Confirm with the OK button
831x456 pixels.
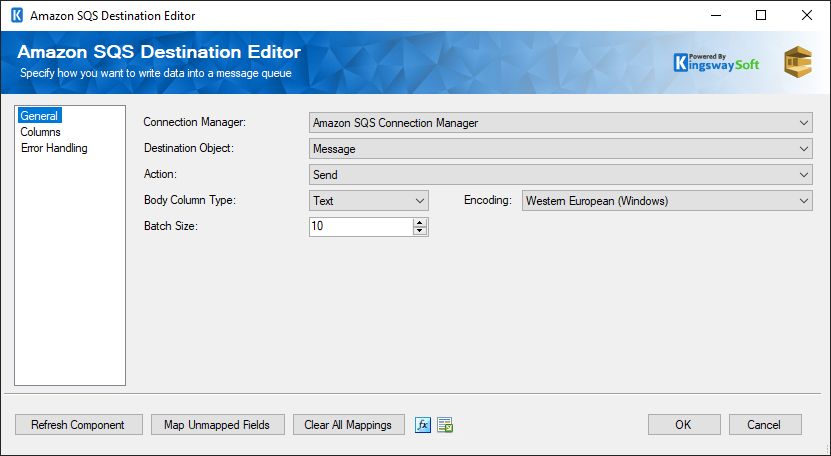684,425
